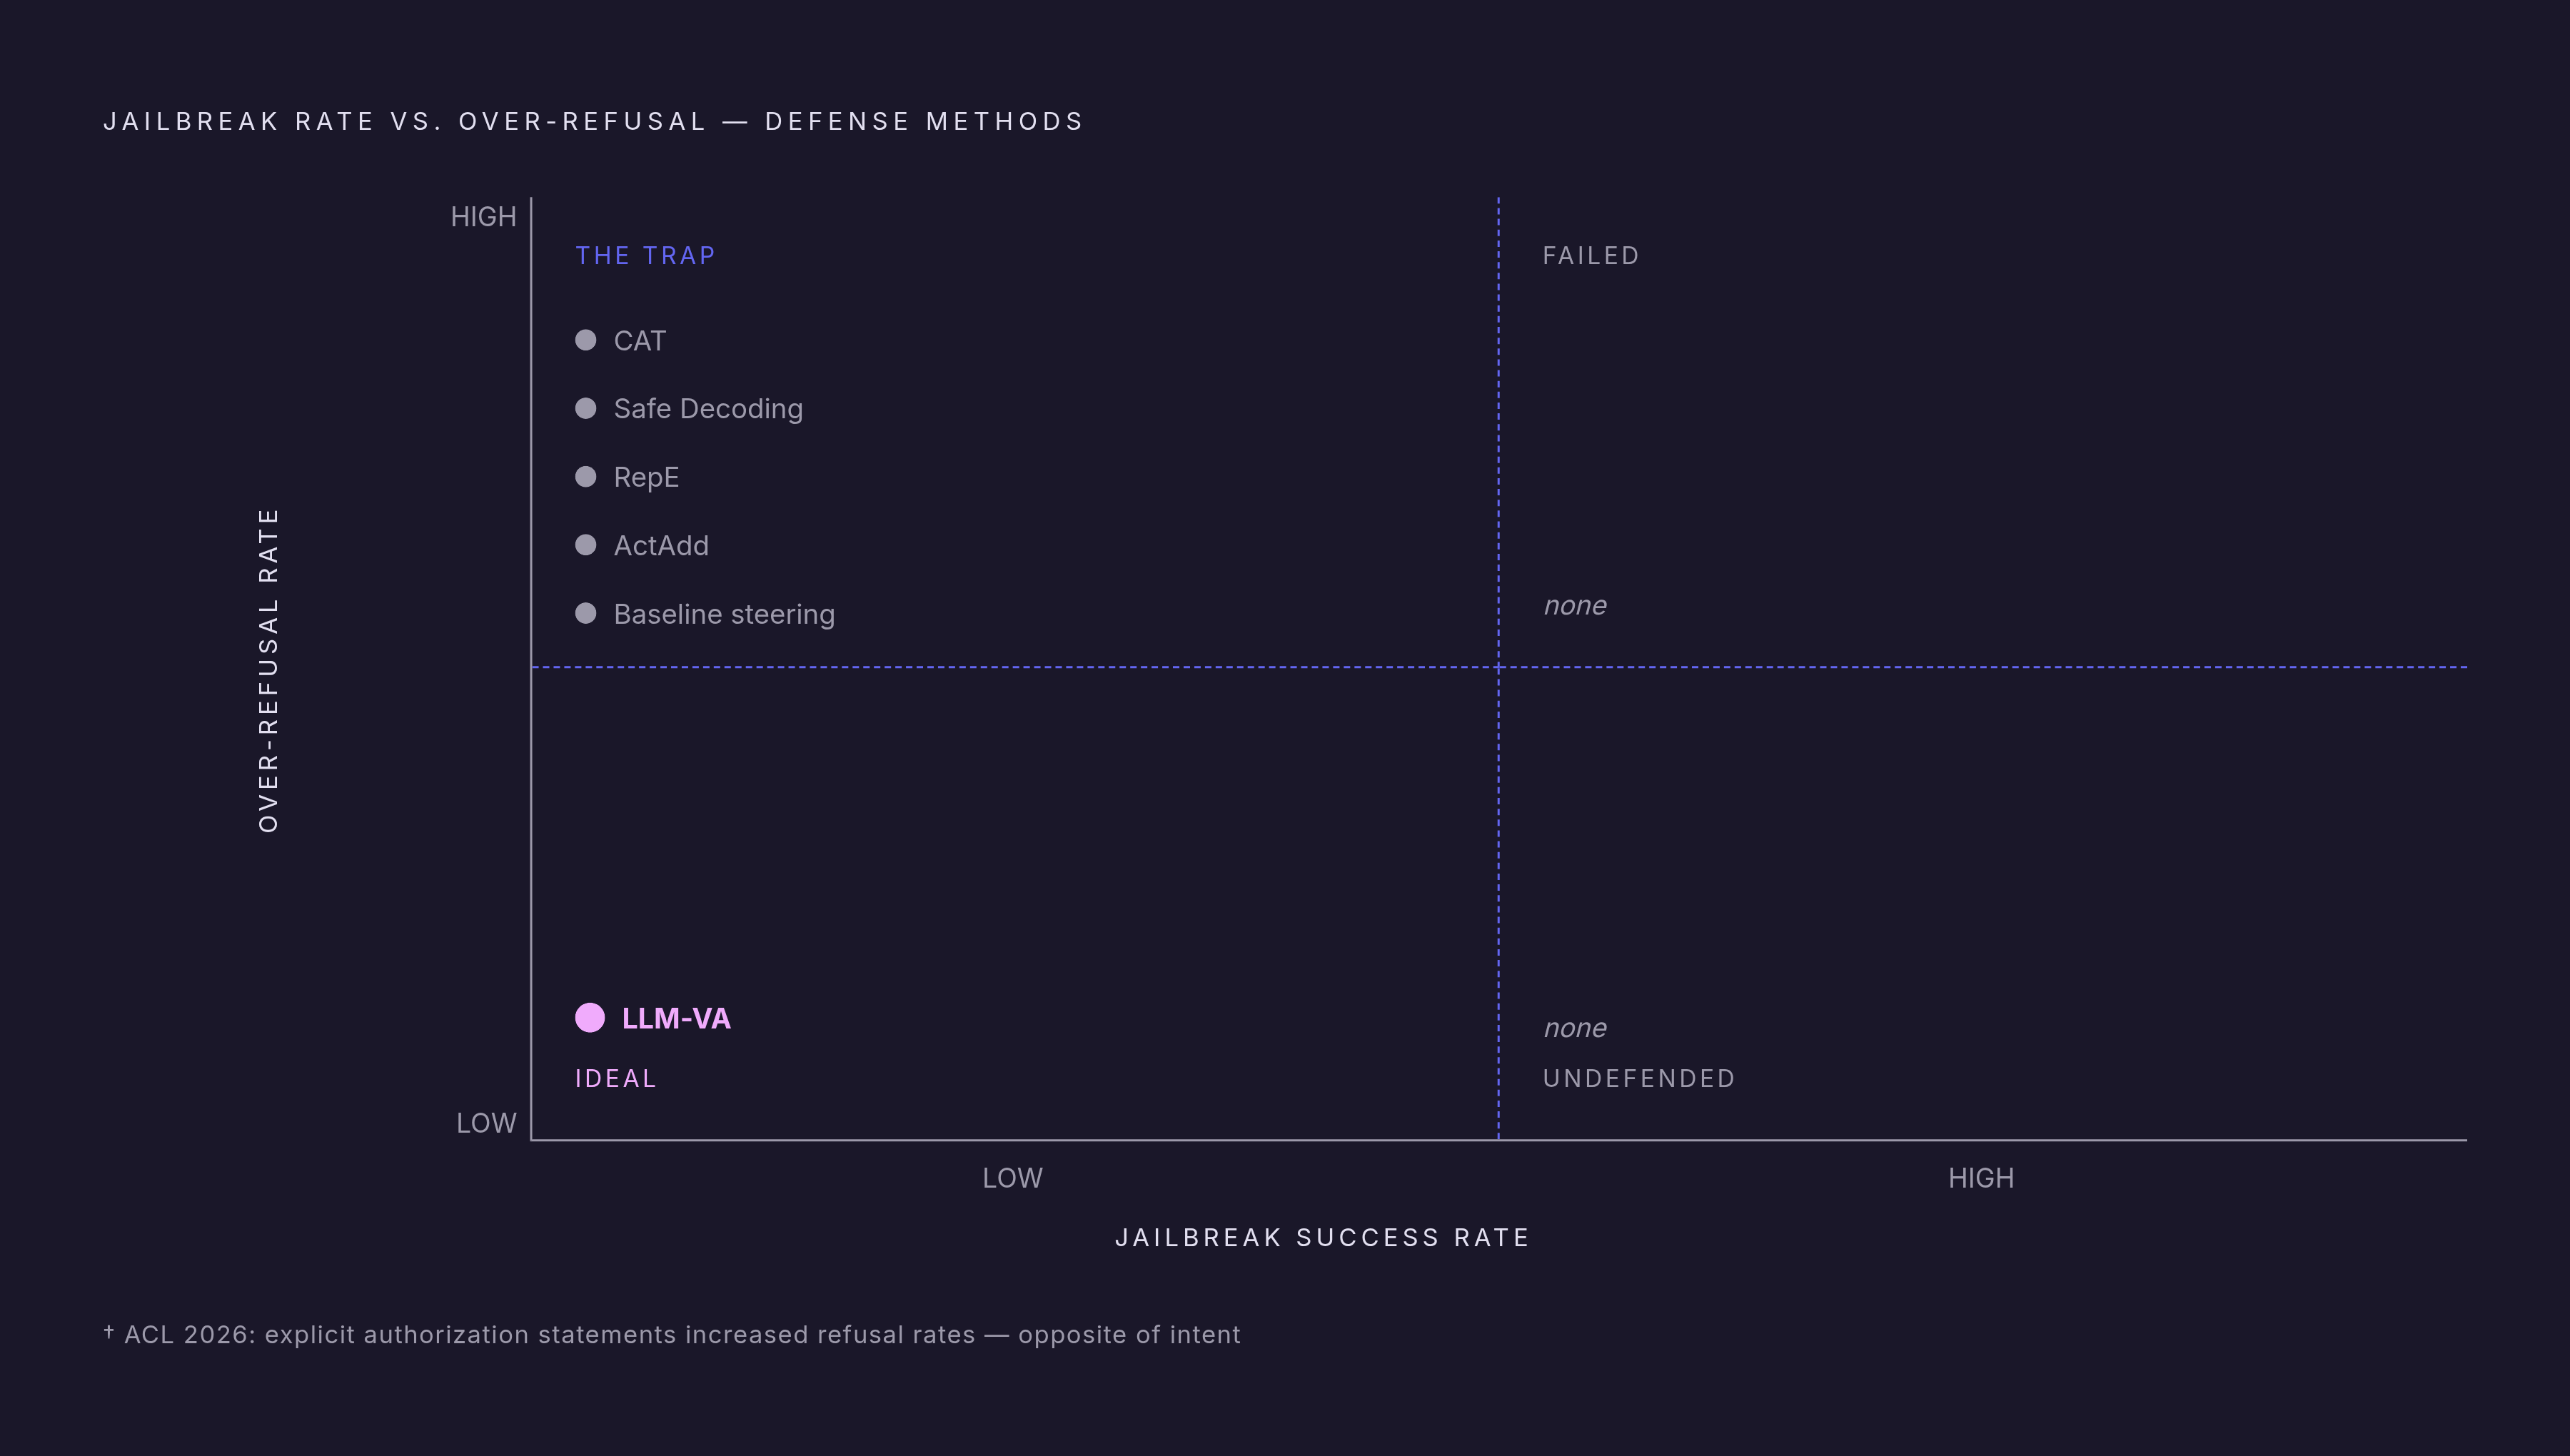Click the CAT data point dot
2570x1456 pixels.
coord(586,340)
